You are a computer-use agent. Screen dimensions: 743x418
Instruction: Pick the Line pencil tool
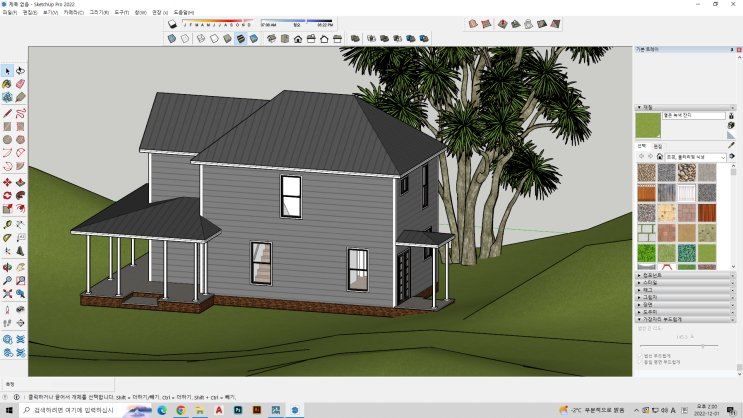8,113
